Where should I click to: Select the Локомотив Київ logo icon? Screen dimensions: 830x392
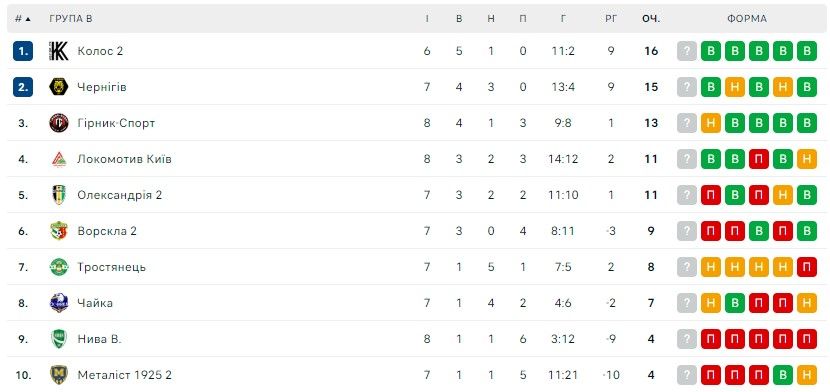tap(59, 159)
